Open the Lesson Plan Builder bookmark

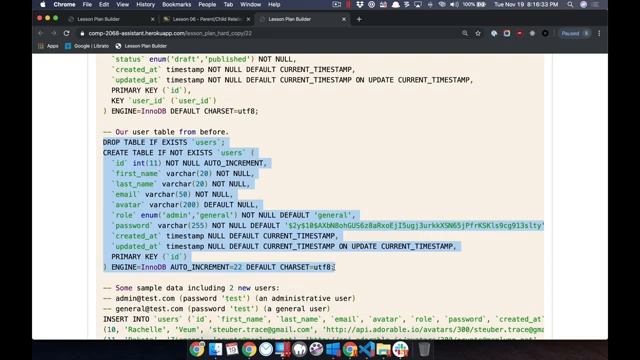pos(141,46)
